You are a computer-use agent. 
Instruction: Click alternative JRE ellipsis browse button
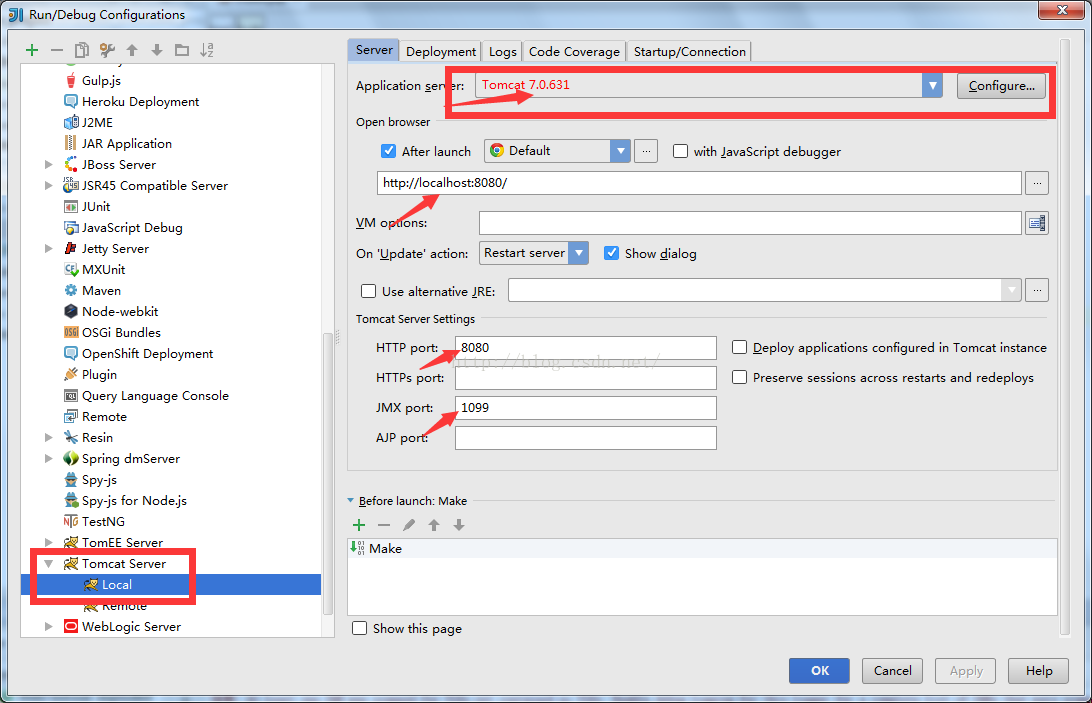(x=1037, y=290)
